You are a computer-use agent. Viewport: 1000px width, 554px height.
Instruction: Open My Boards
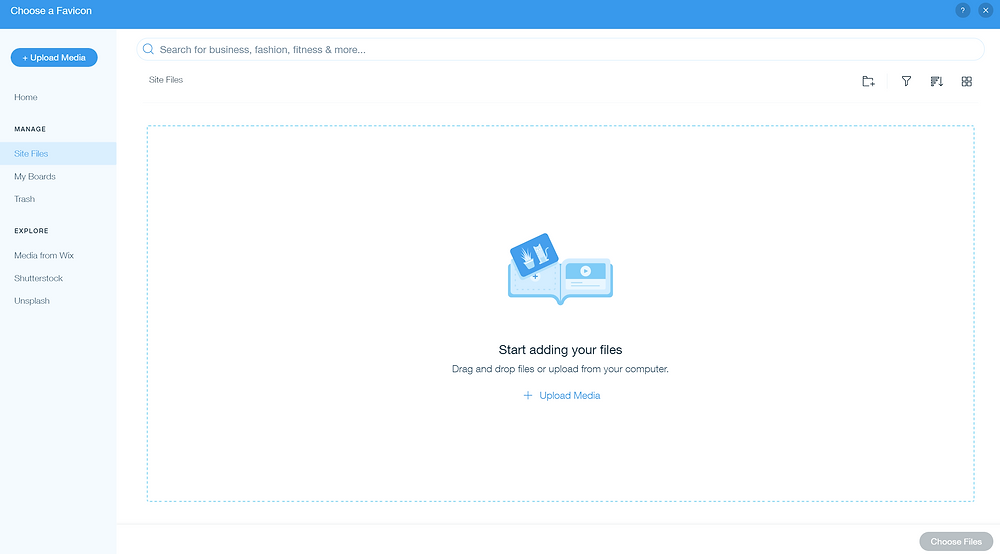tap(35, 176)
